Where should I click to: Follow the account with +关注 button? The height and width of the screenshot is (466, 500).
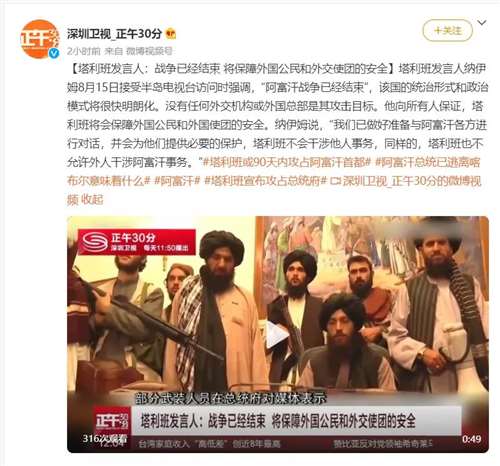pyautogui.click(x=447, y=31)
